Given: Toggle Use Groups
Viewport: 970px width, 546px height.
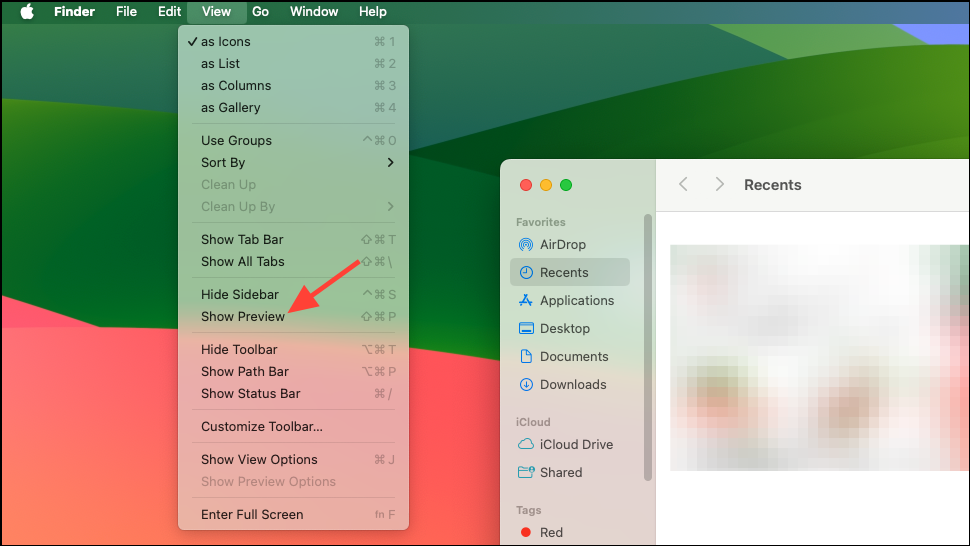Looking at the screenshot, I should point(293,140).
